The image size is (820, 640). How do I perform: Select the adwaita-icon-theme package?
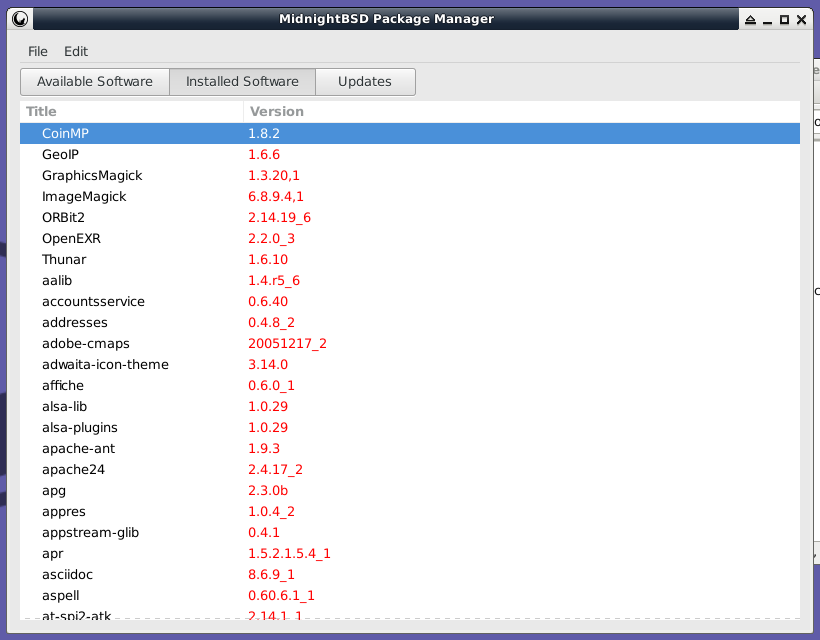[105, 364]
